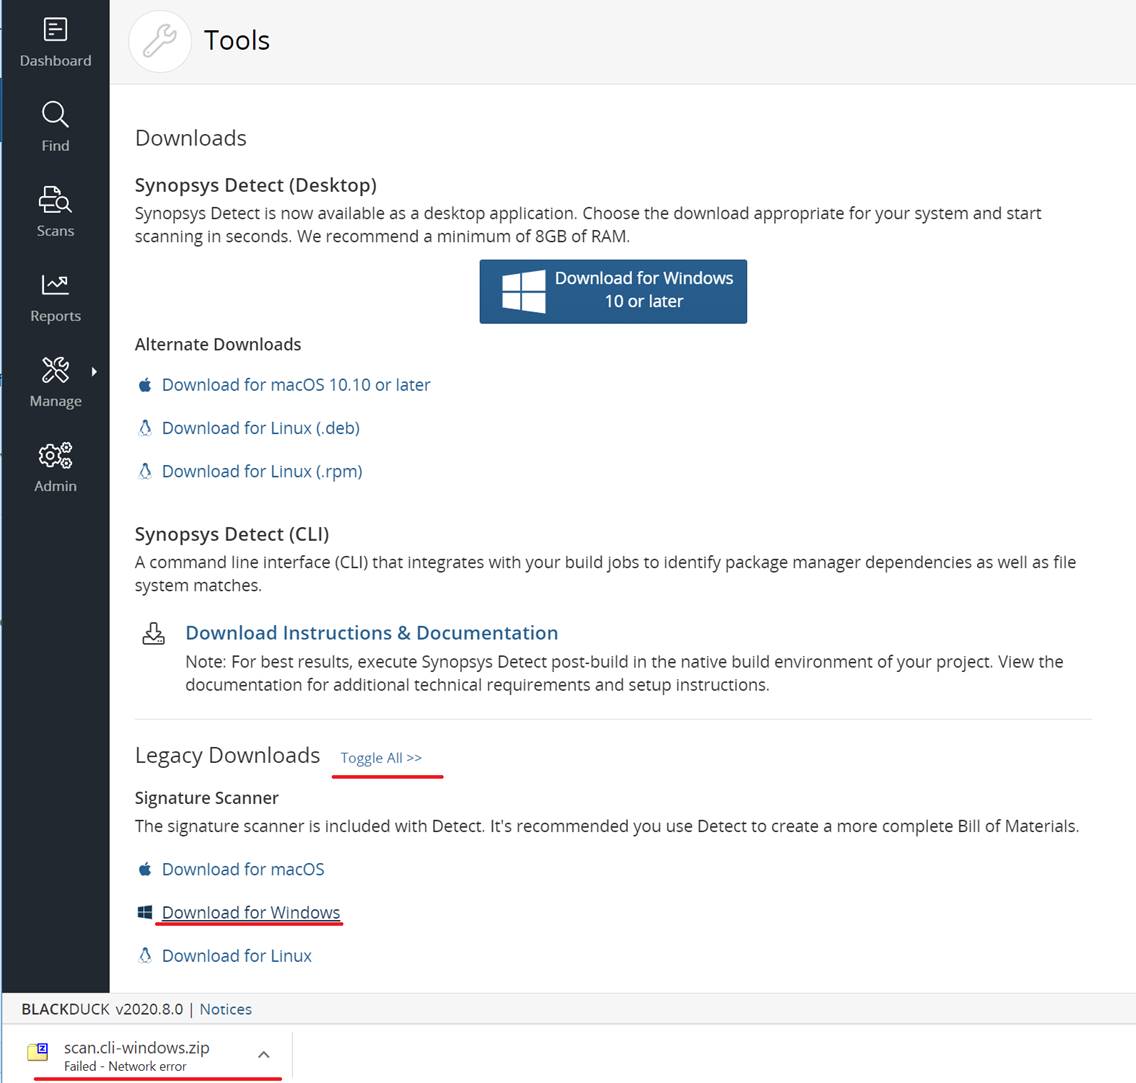Open Download Instructions & Documentation link
1136x1083 pixels.
tap(371, 633)
